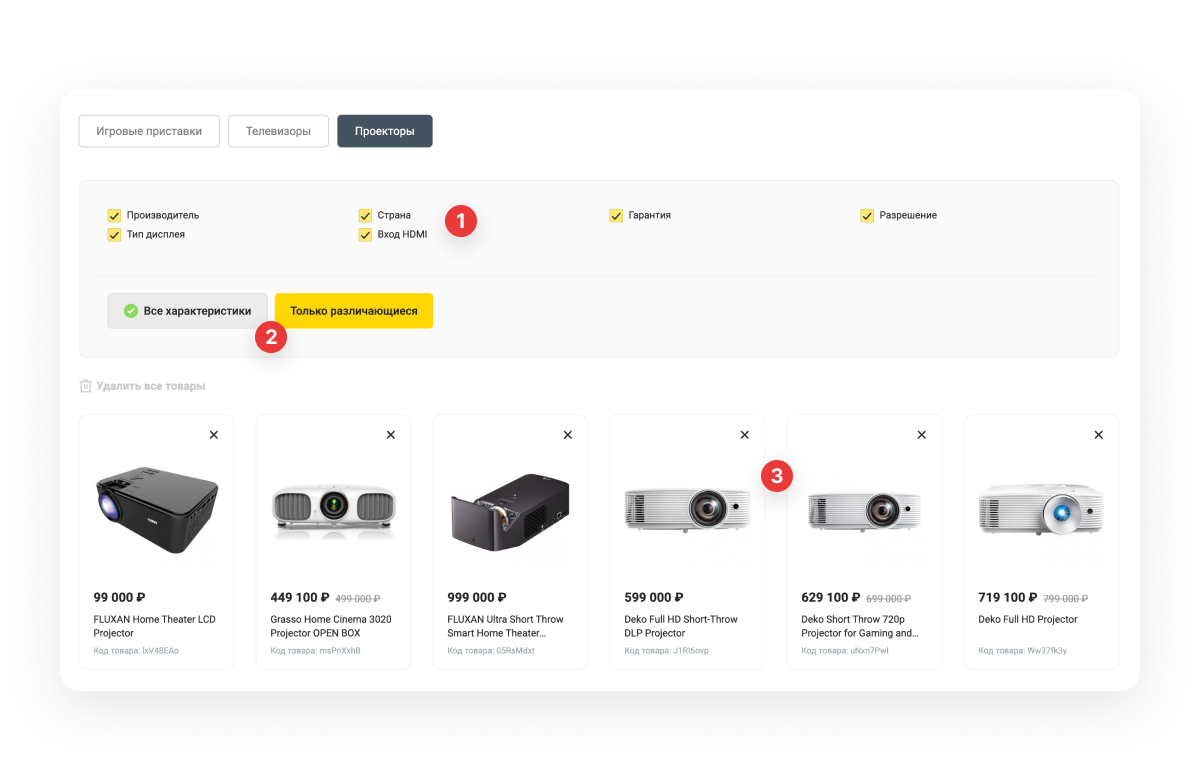Screen dimensions: 1200x763
Task: Click the crossed-out 499 000 ₽ price
Action: [358, 599]
